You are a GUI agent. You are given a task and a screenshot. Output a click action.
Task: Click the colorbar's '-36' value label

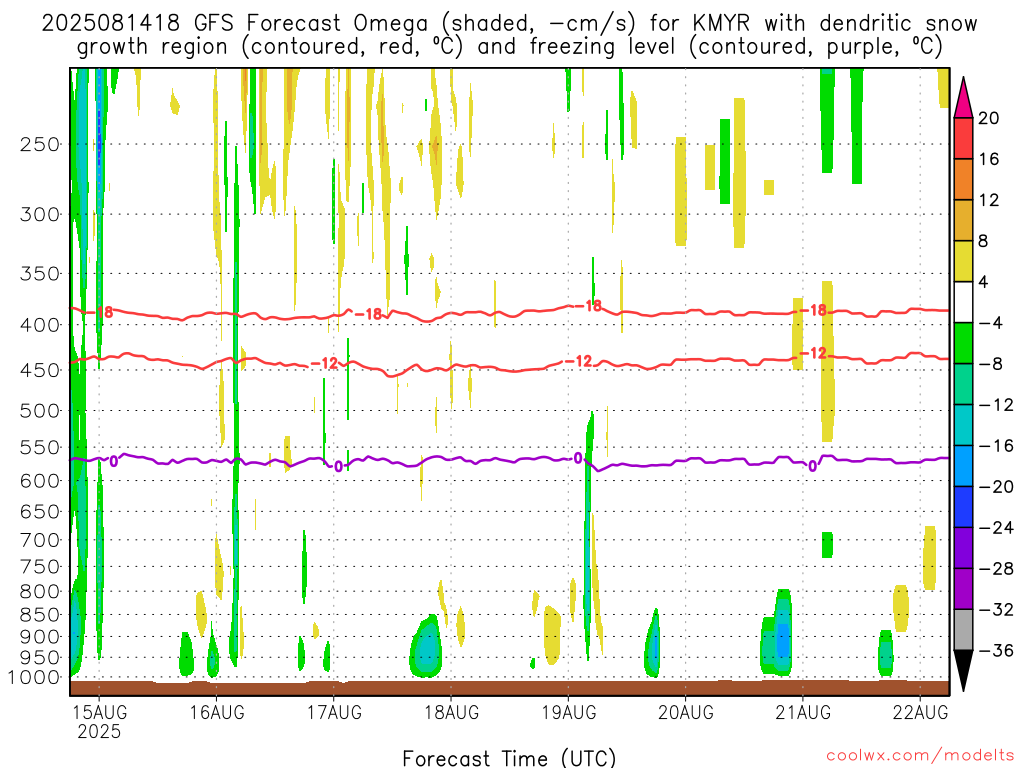996,650
